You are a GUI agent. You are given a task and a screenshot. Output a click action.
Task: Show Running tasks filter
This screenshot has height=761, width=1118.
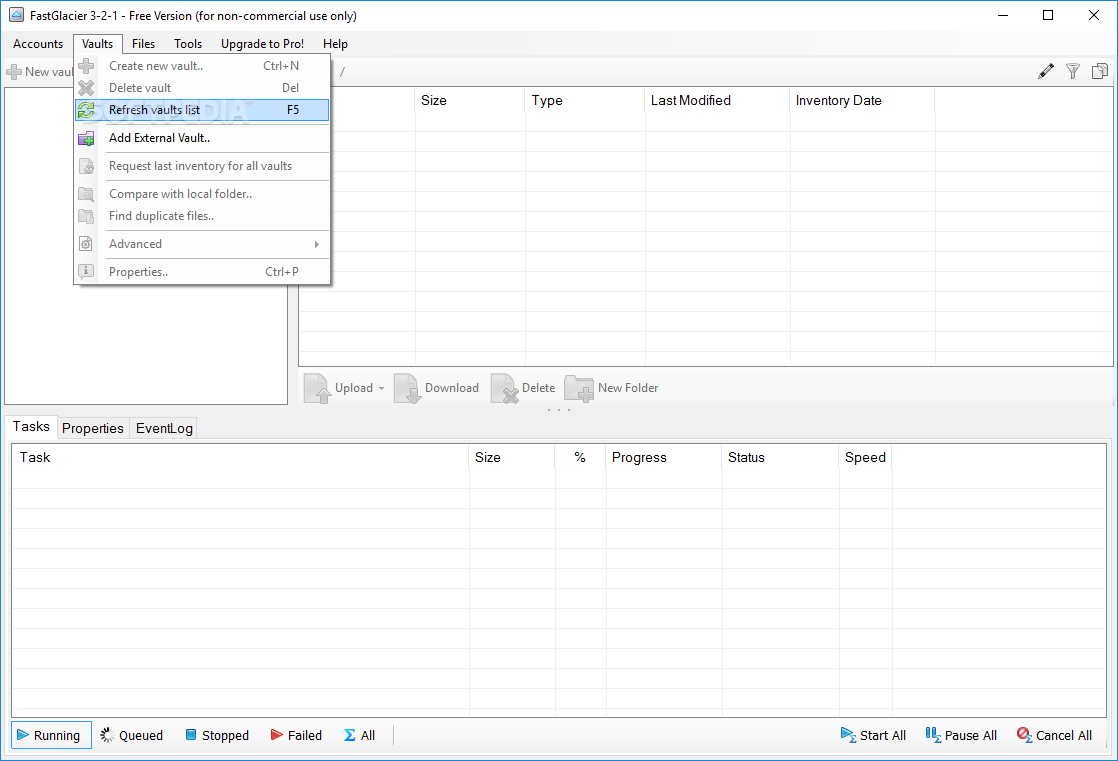[51, 735]
